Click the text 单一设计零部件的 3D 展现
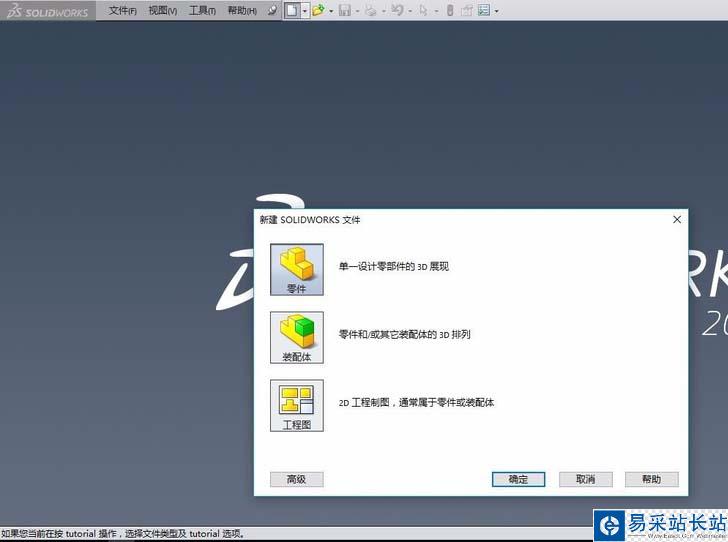728x542 pixels. (x=394, y=267)
